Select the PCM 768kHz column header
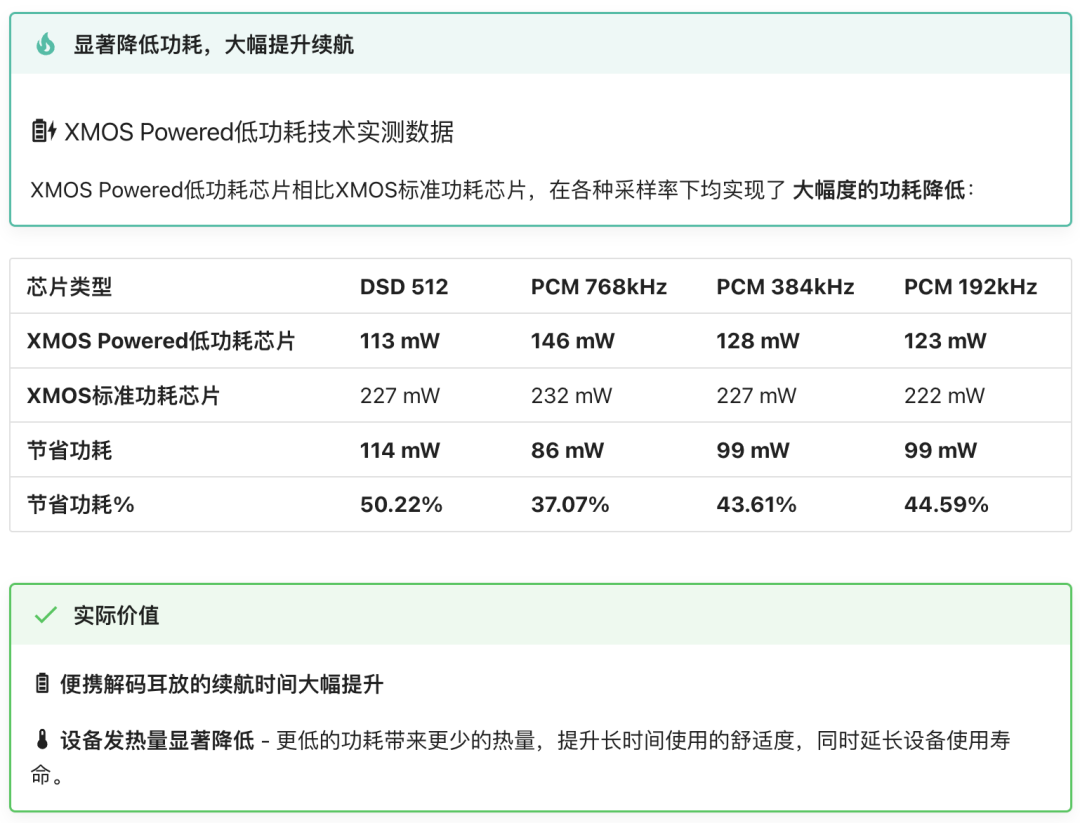 point(598,287)
